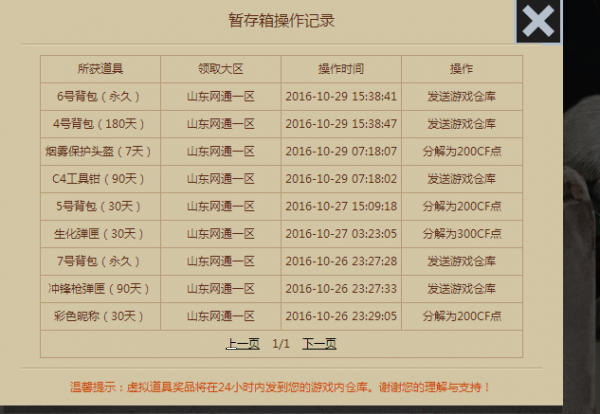
Task: Close the 暂存箱操作记录 dialog
Action: pyautogui.click(x=538, y=21)
